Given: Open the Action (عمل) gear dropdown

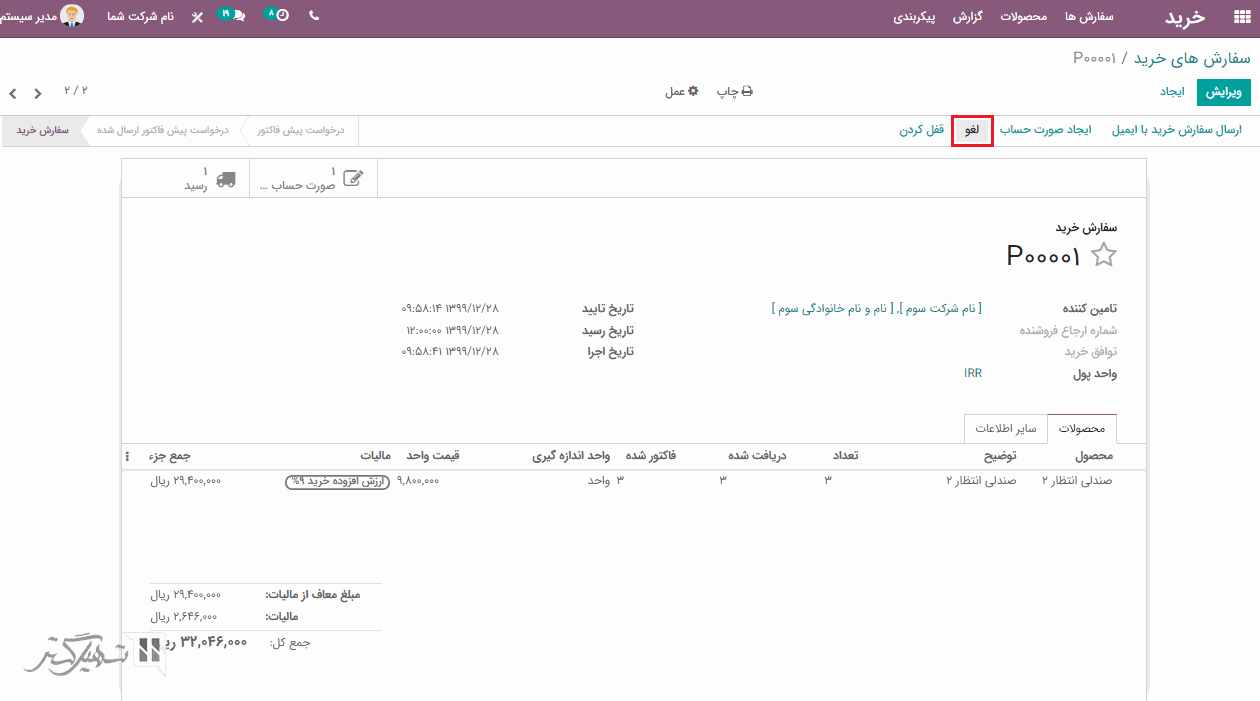Looking at the screenshot, I should (682, 91).
